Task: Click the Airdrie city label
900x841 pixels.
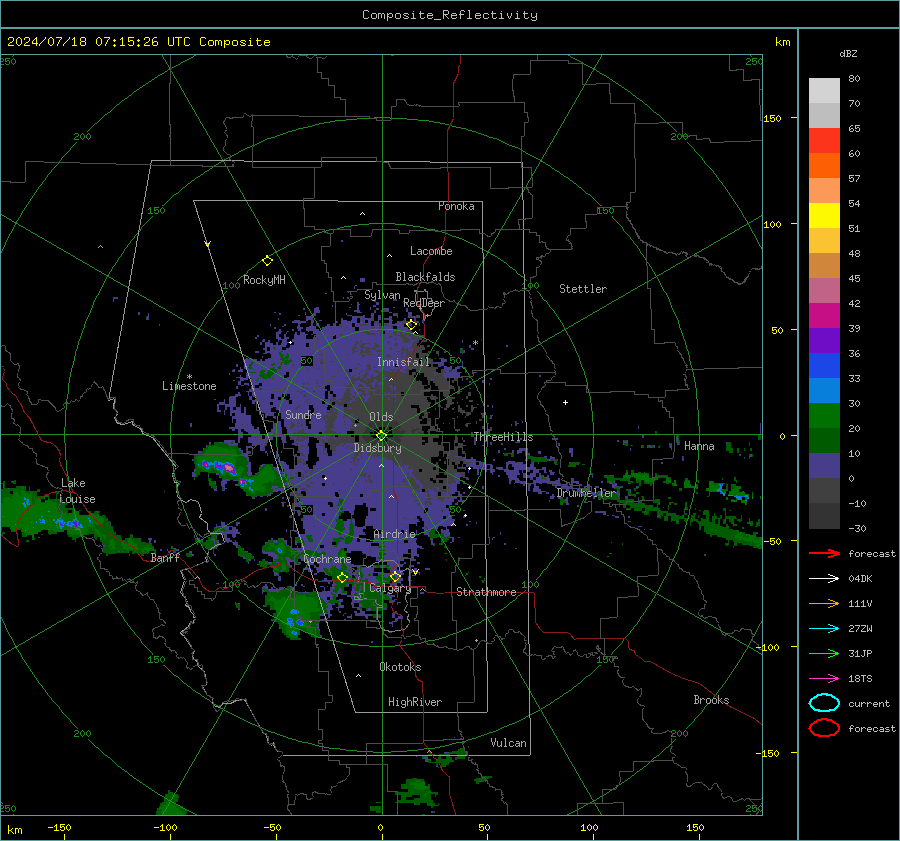Action: pyautogui.click(x=394, y=534)
